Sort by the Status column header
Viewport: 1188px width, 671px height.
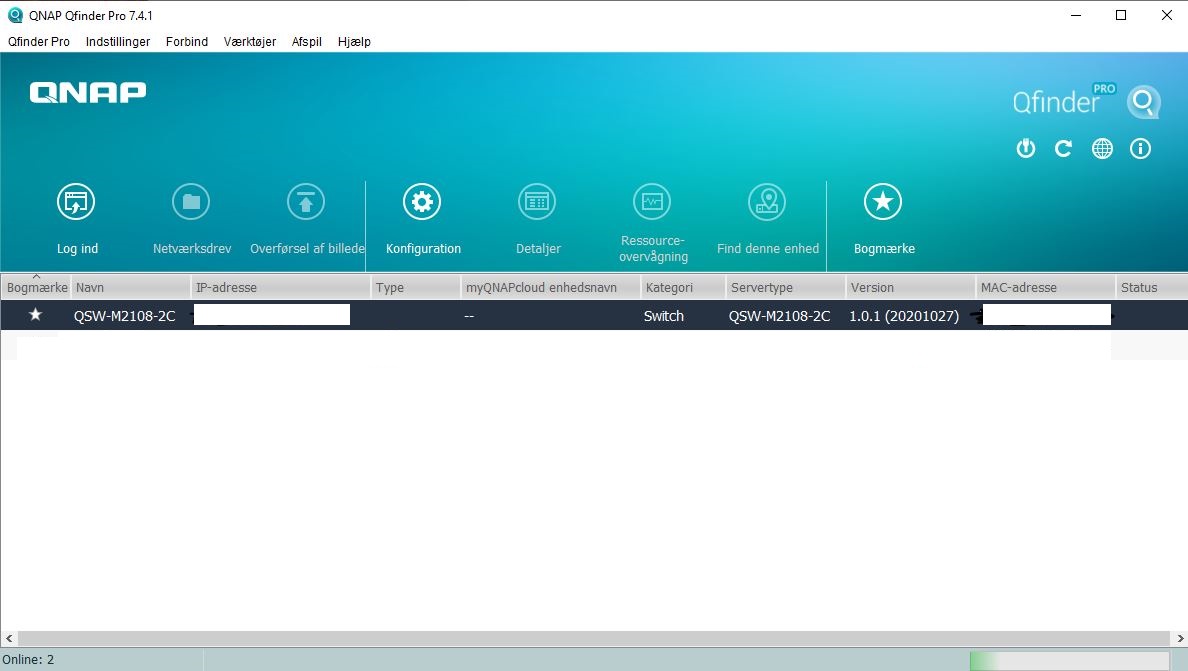[1152, 287]
